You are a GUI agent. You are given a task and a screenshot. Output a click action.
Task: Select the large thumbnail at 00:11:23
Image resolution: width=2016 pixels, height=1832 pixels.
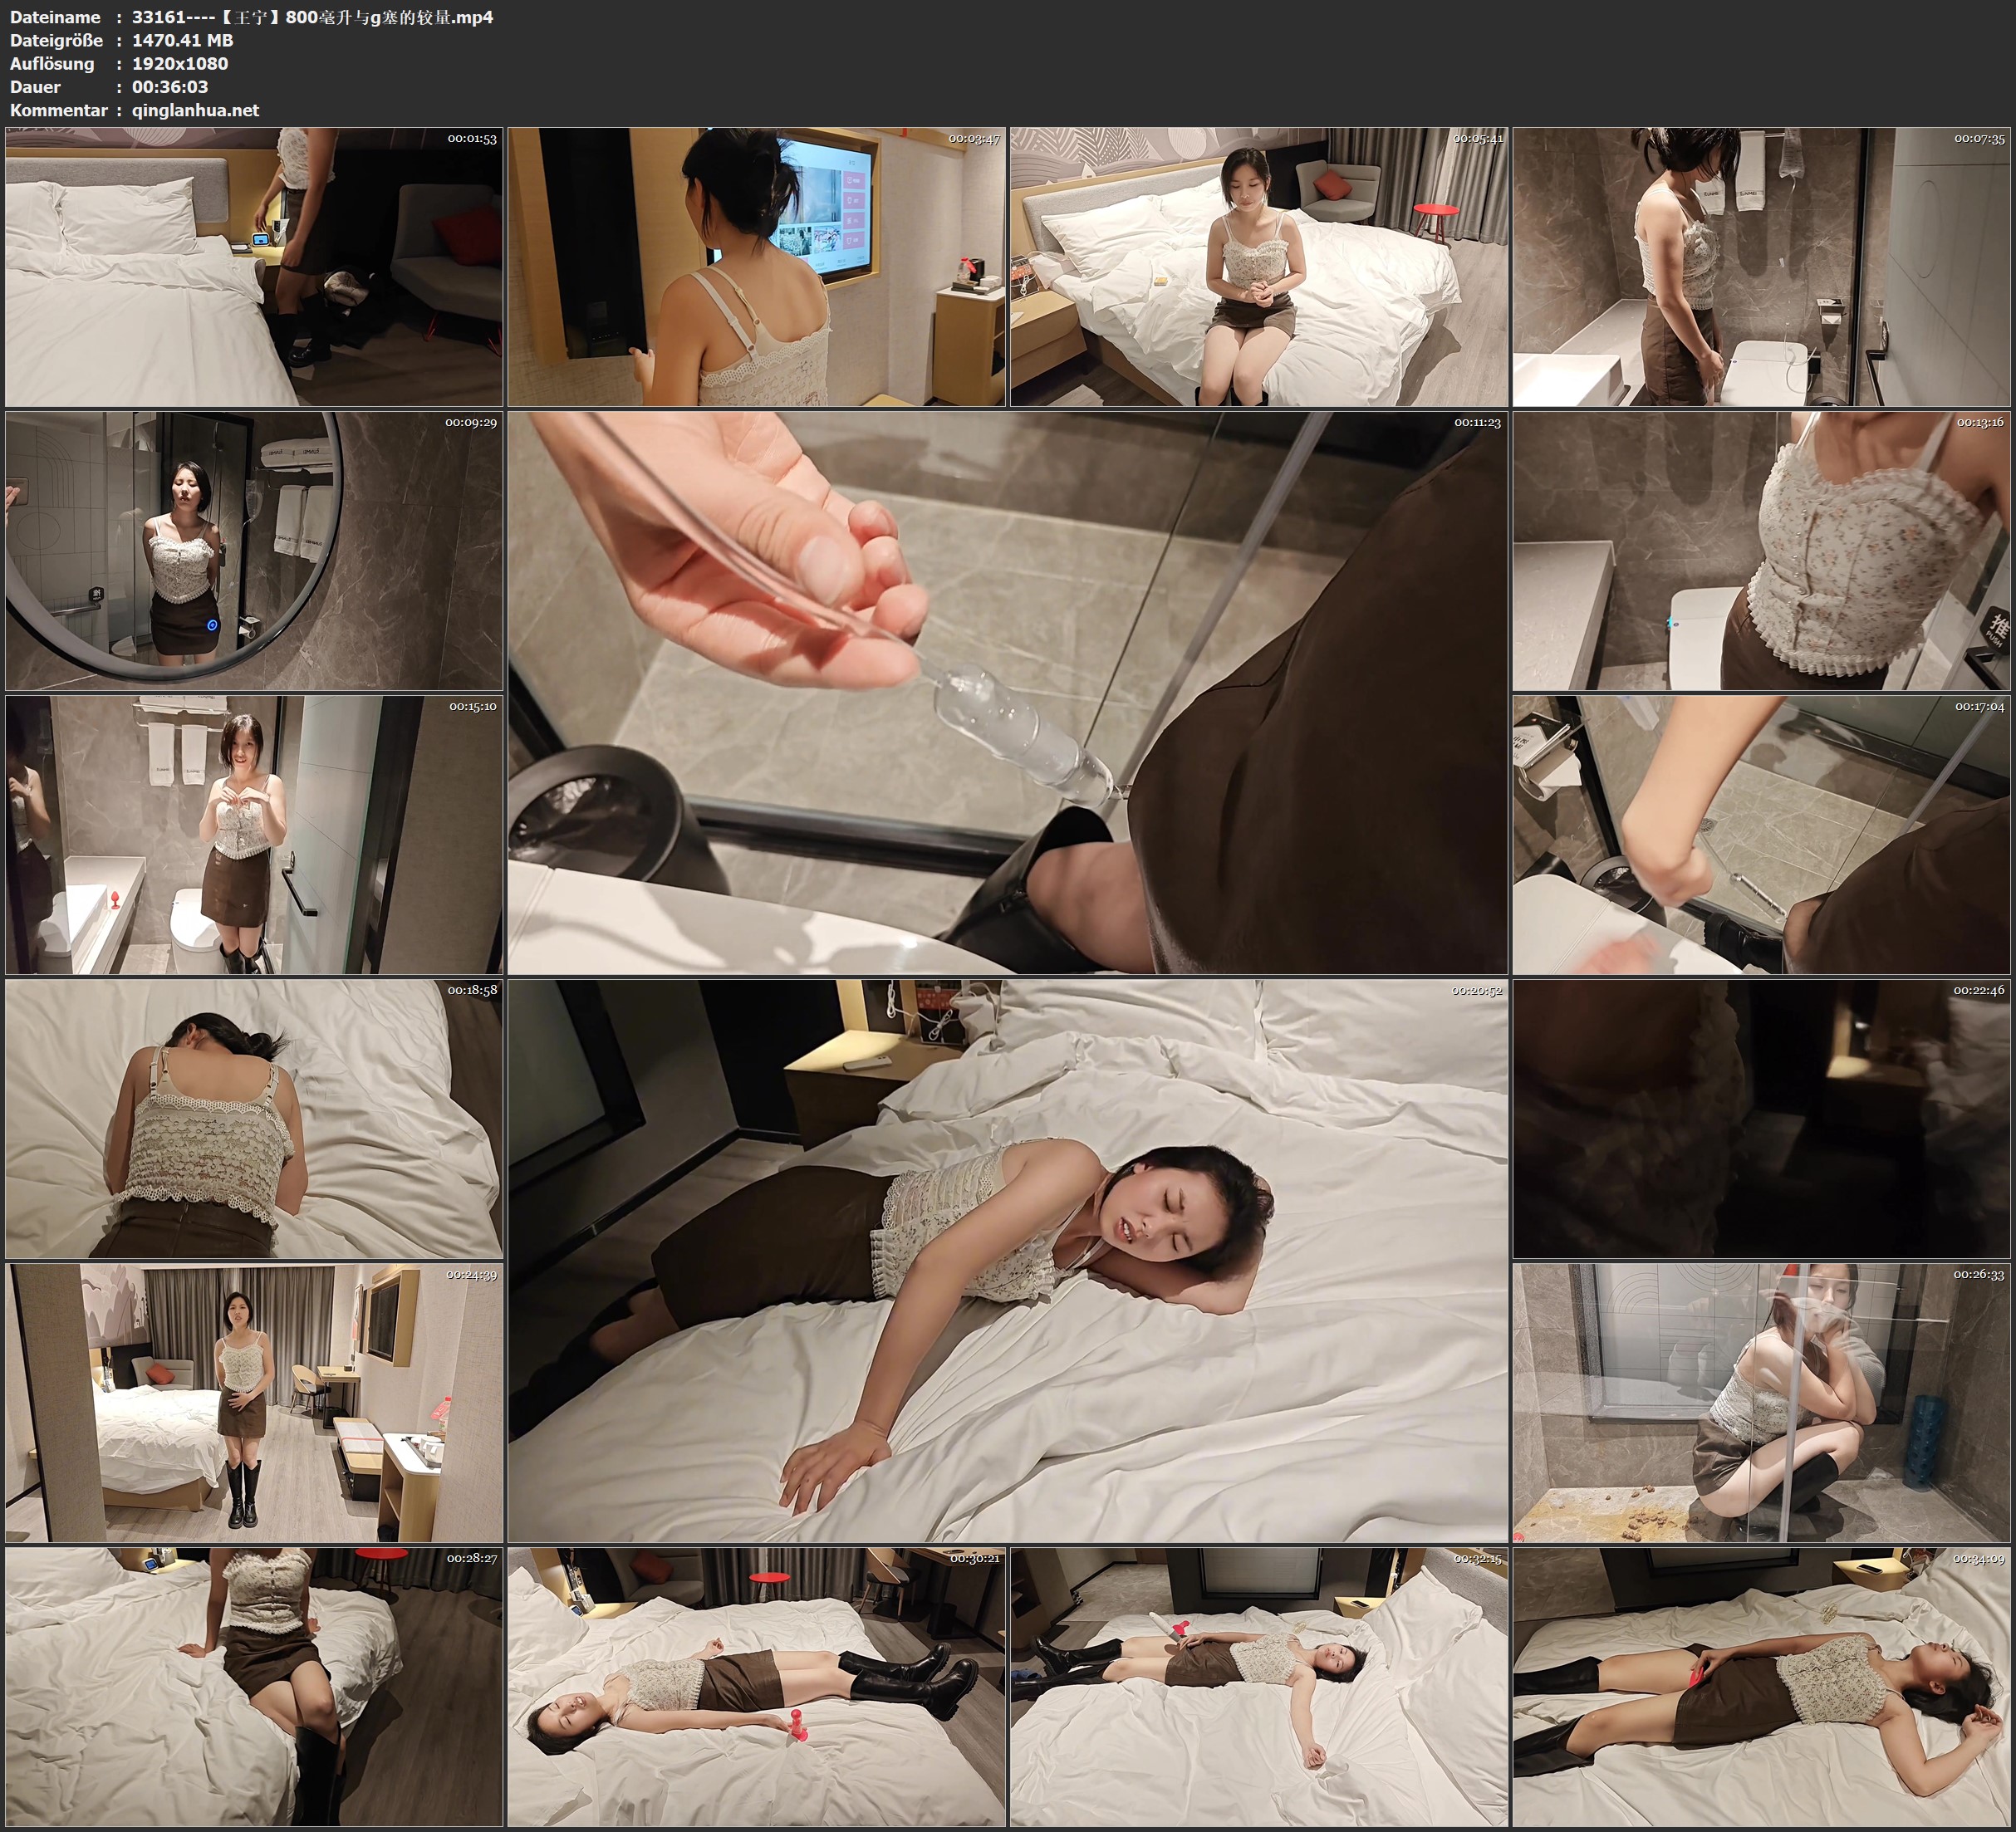click(x=1007, y=692)
